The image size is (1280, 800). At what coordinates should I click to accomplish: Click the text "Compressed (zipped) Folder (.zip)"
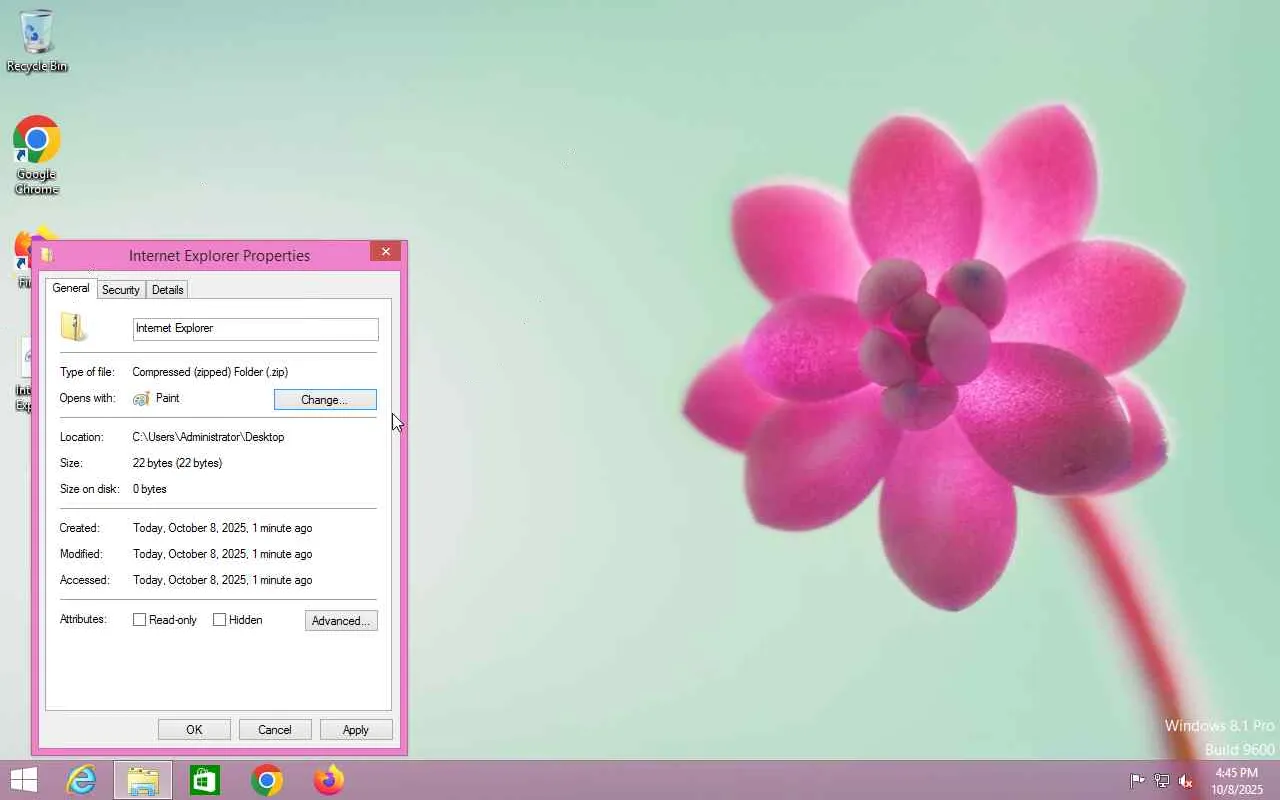(x=210, y=372)
